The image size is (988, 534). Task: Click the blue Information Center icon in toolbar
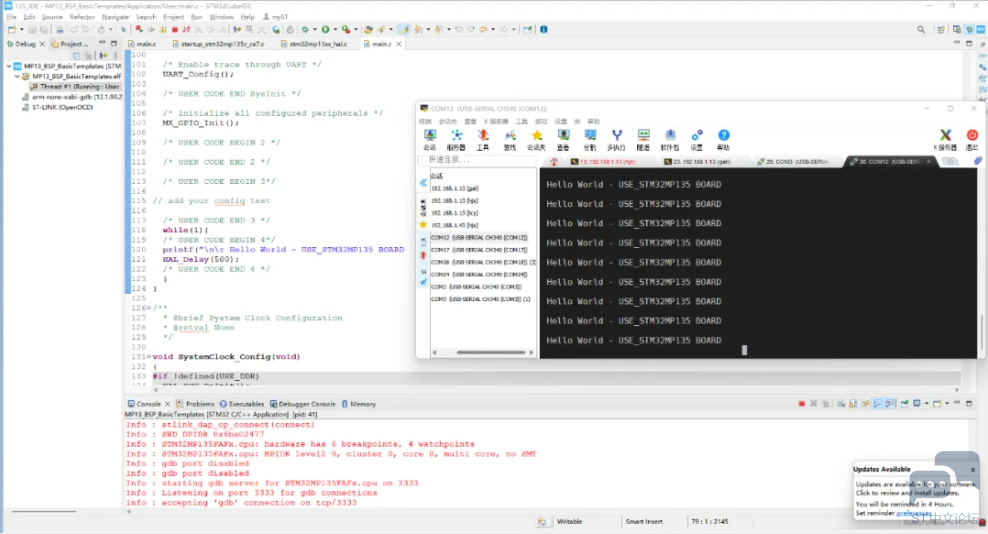[543, 29]
